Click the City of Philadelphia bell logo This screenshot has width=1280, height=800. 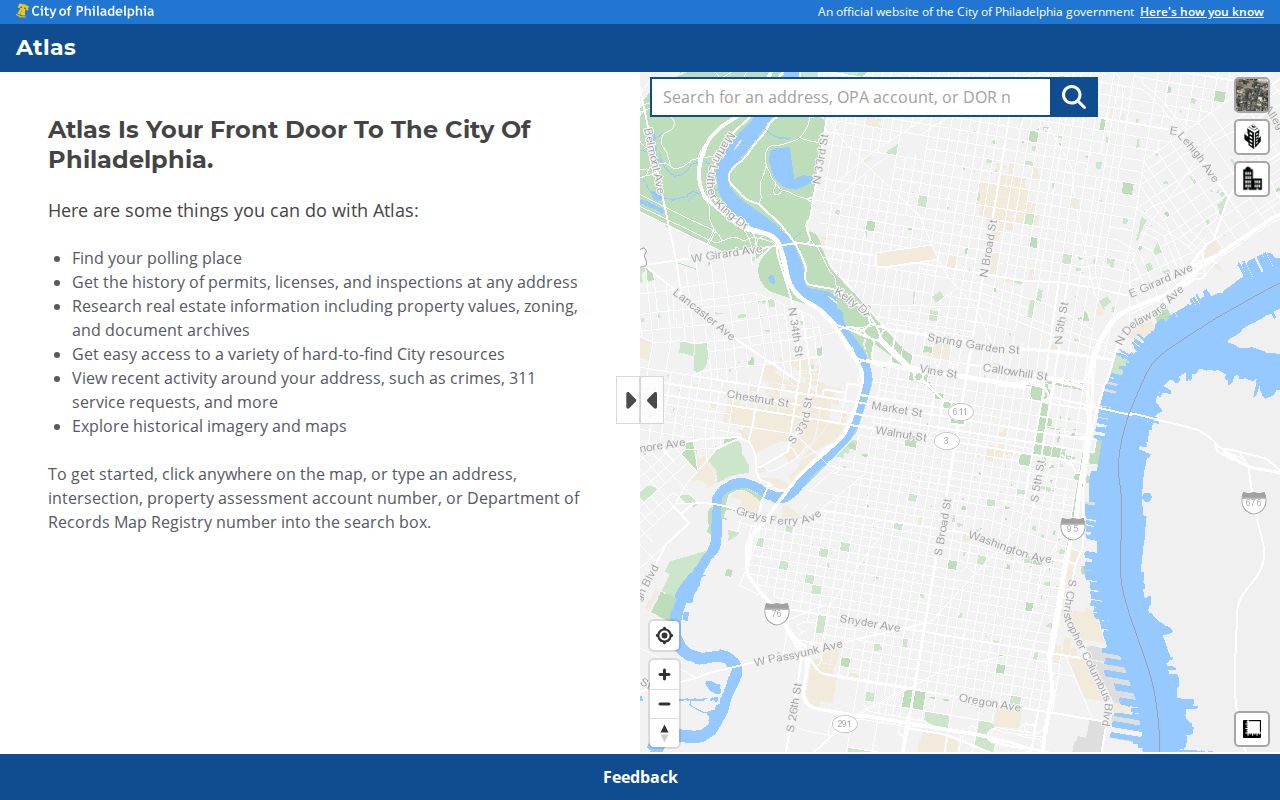[x=22, y=11]
